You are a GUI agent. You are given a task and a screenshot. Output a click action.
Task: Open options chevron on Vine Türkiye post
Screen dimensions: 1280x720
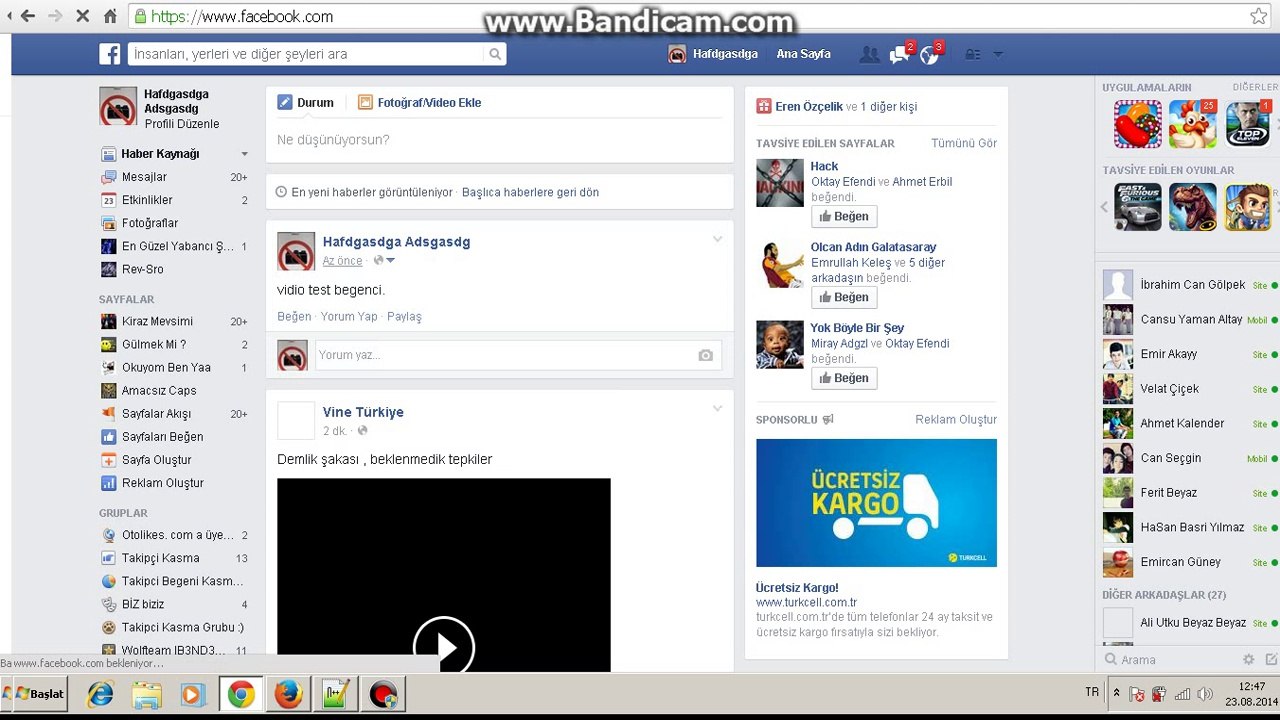(x=717, y=408)
